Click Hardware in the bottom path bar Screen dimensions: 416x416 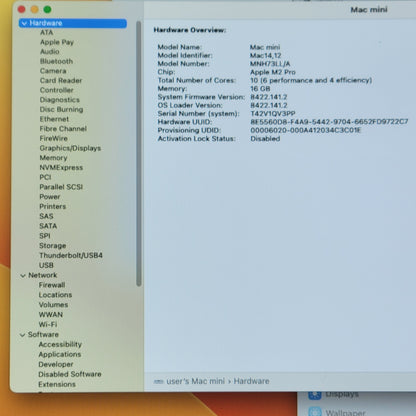pos(251,381)
